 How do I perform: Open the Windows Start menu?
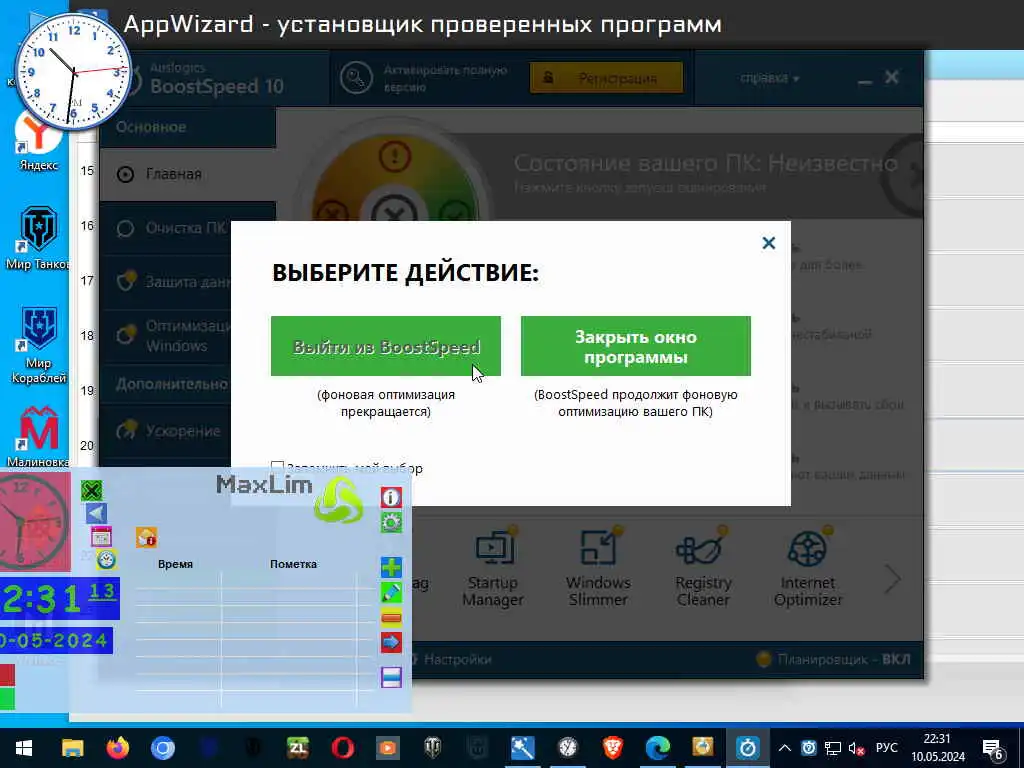tap(24, 748)
